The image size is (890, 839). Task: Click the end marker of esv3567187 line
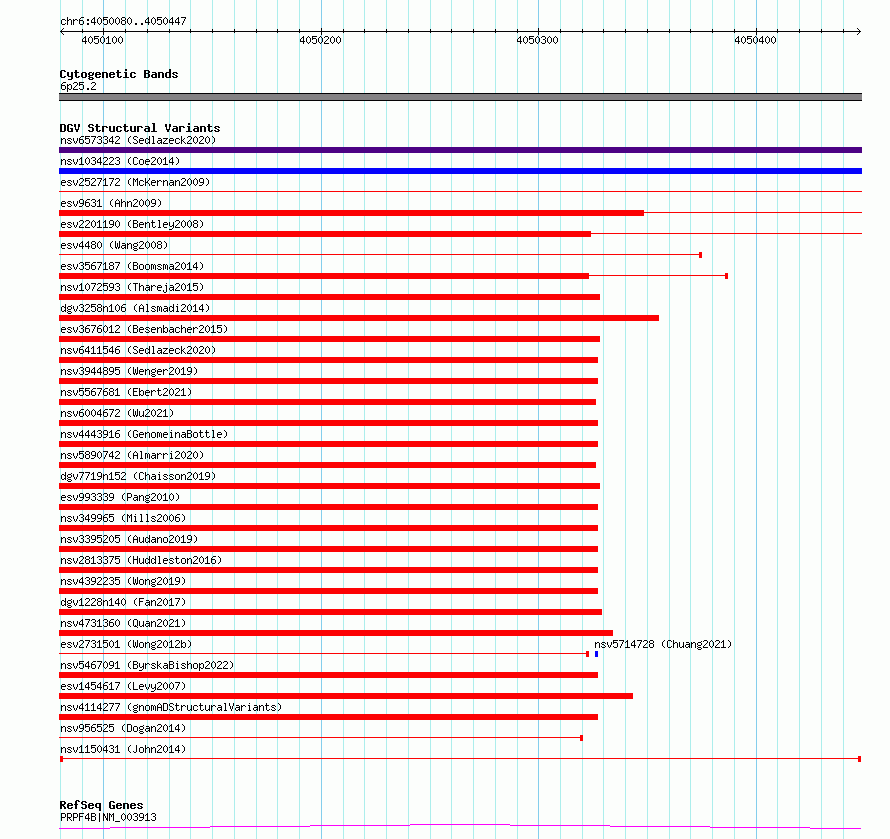coord(727,276)
